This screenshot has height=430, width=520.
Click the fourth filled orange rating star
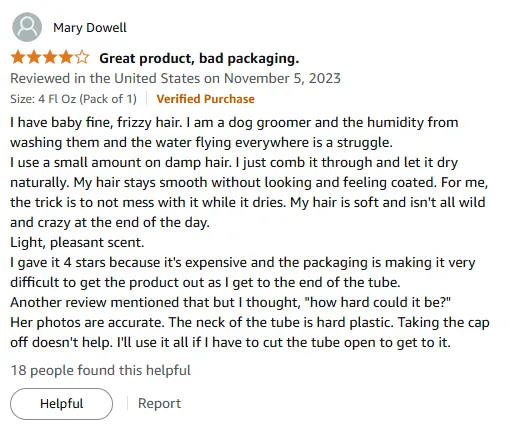tap(66, 58)
